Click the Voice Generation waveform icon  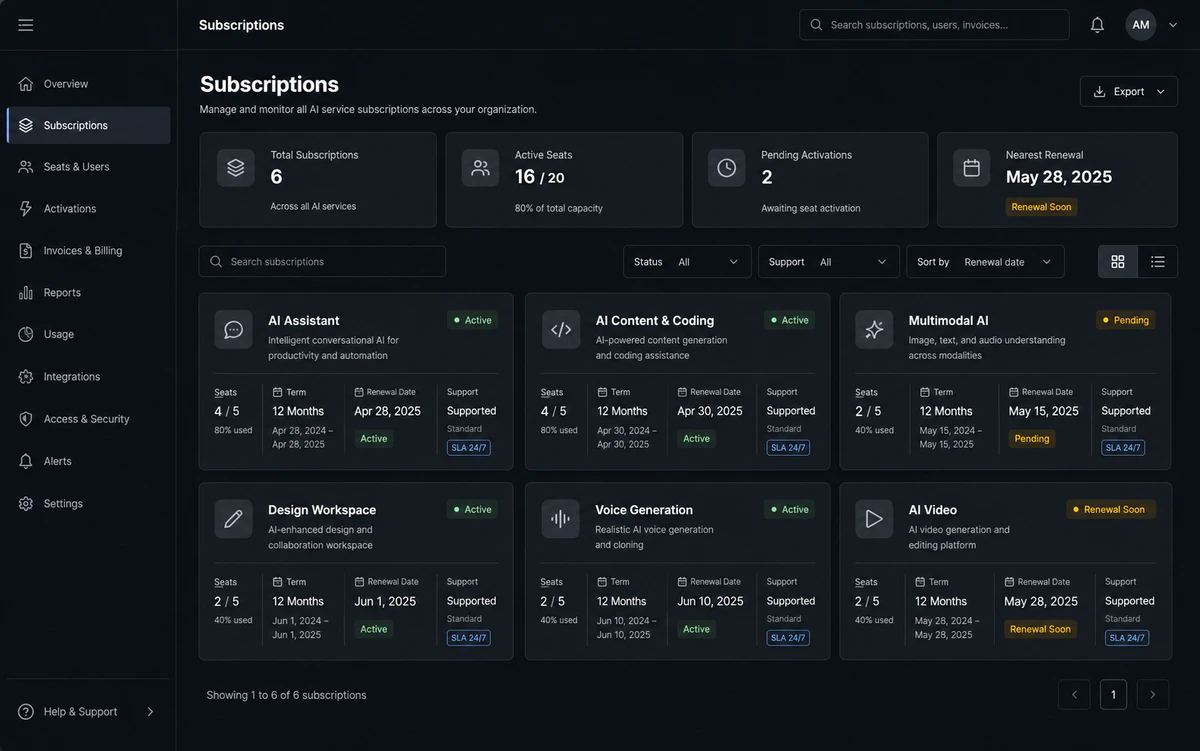[561, 519]
